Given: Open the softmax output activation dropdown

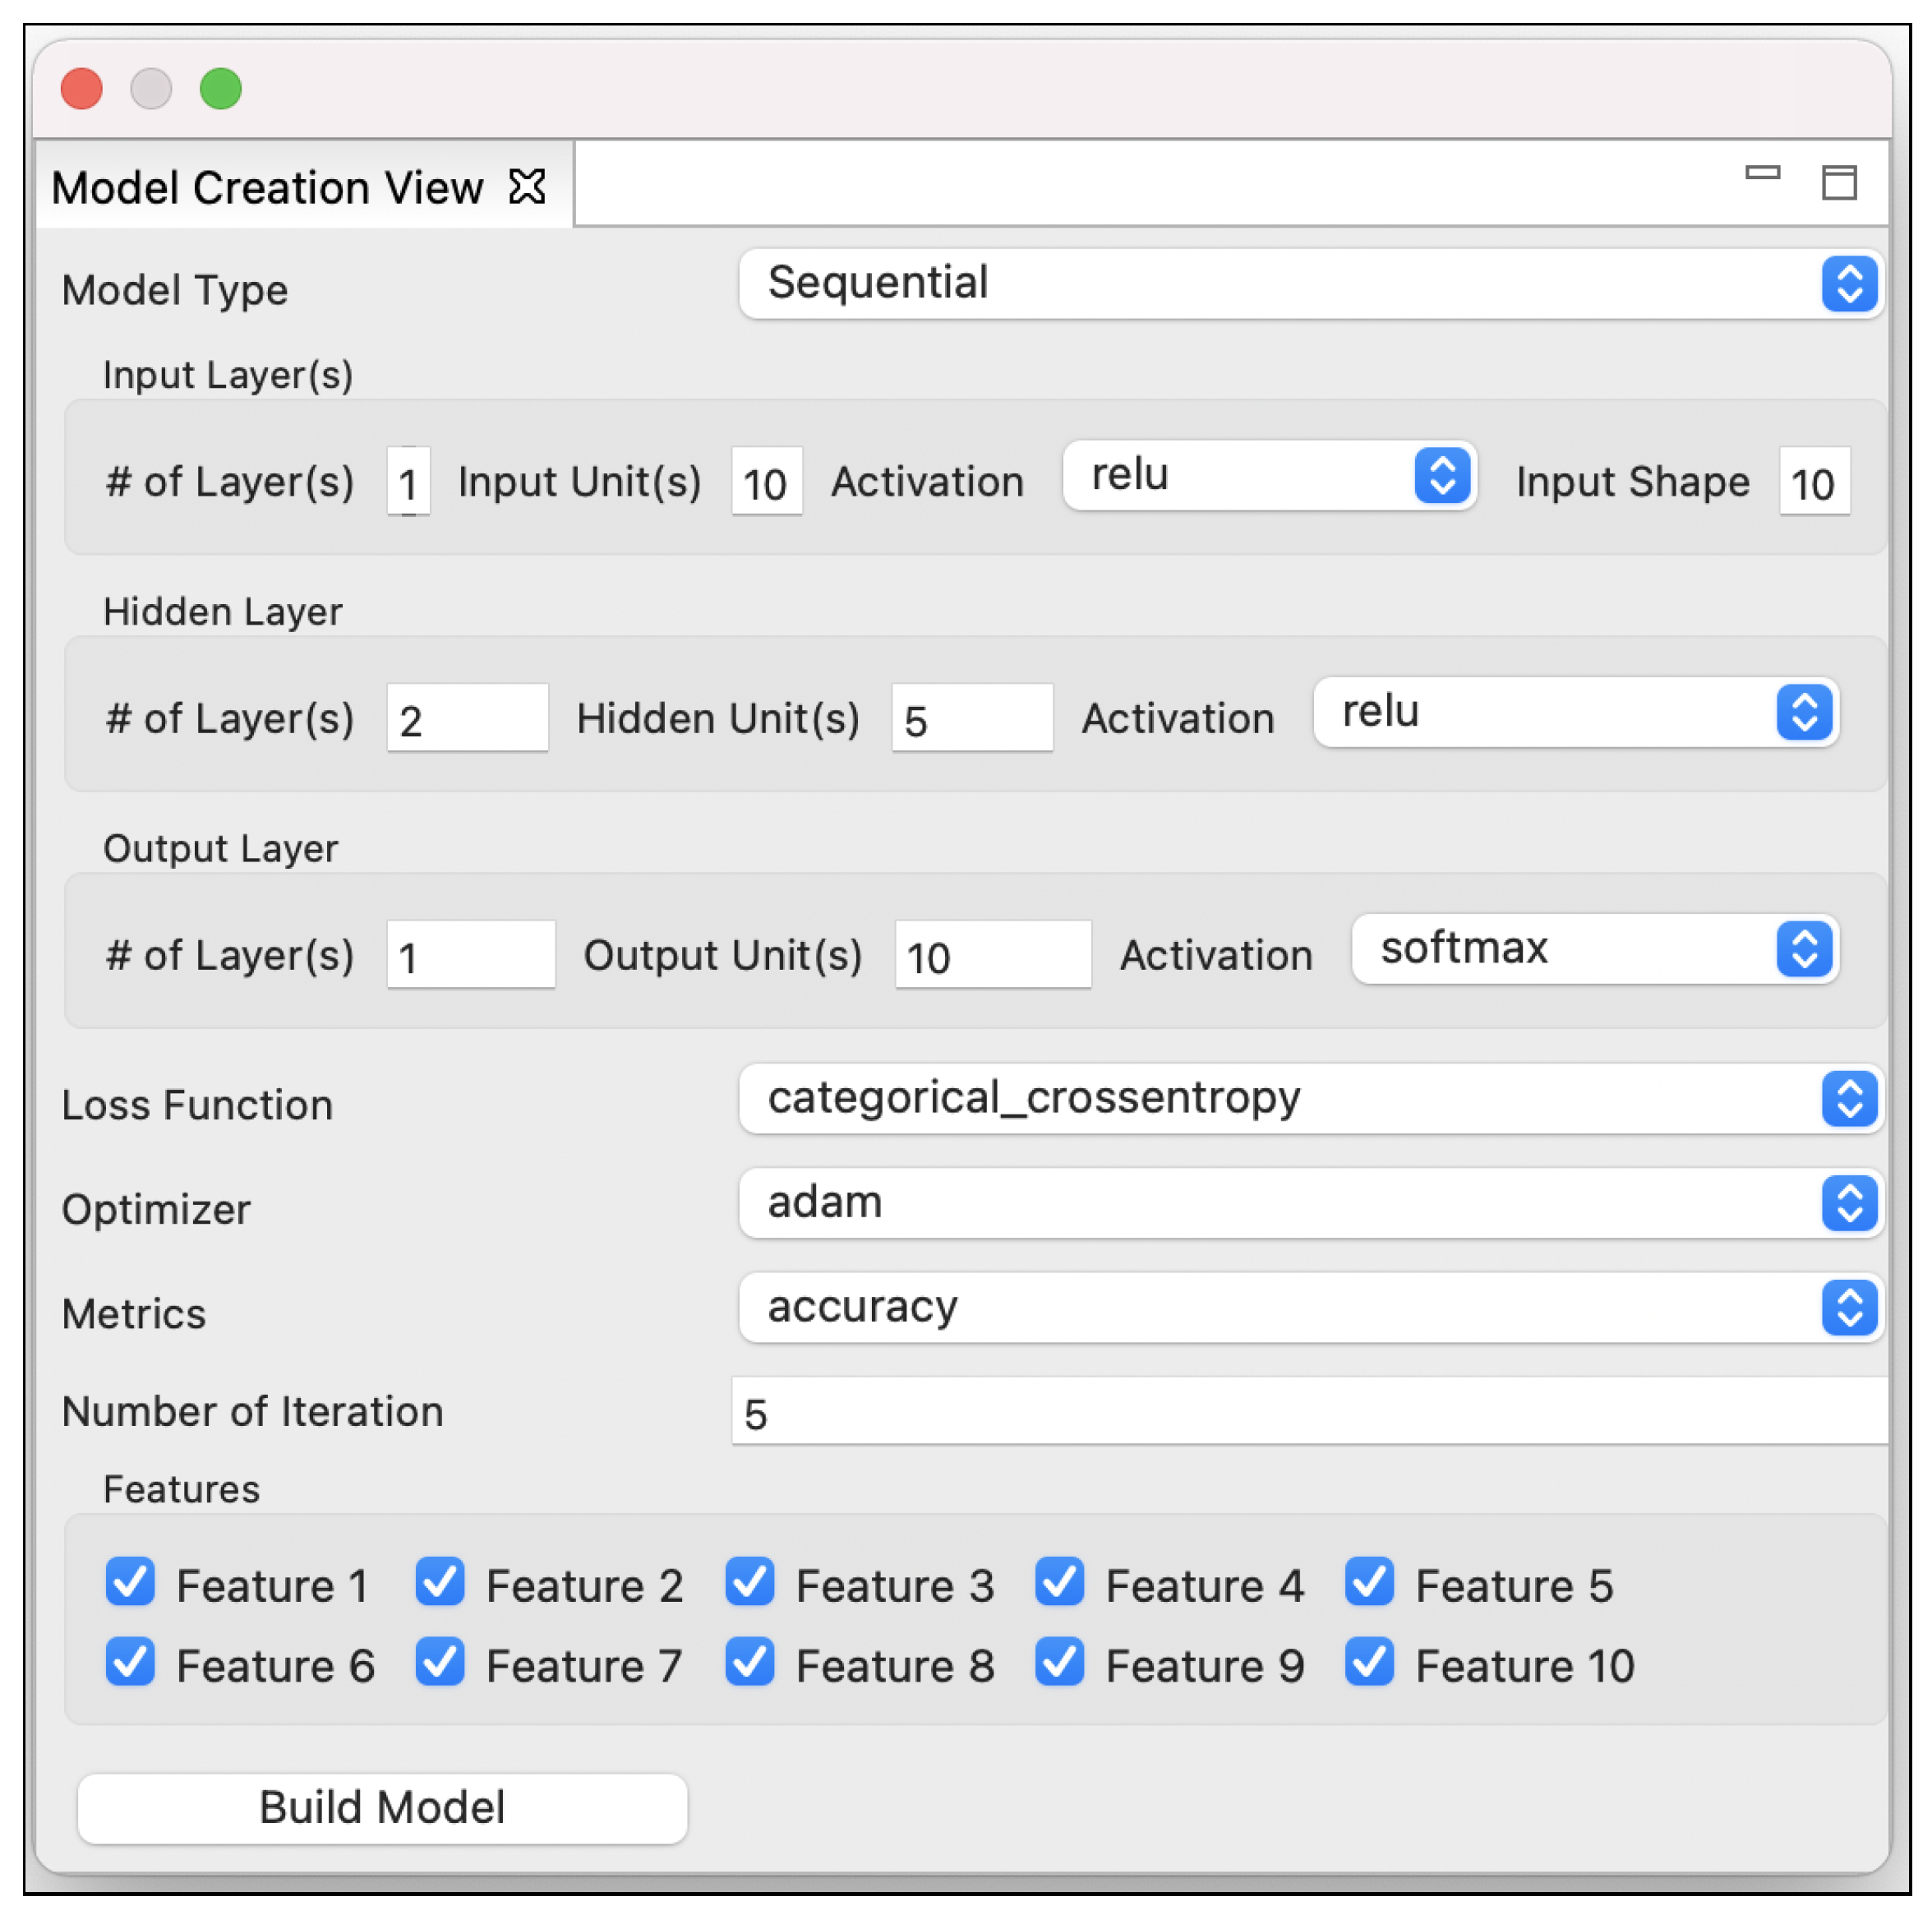Looking at the screenshot, I should click(1594, 949).
